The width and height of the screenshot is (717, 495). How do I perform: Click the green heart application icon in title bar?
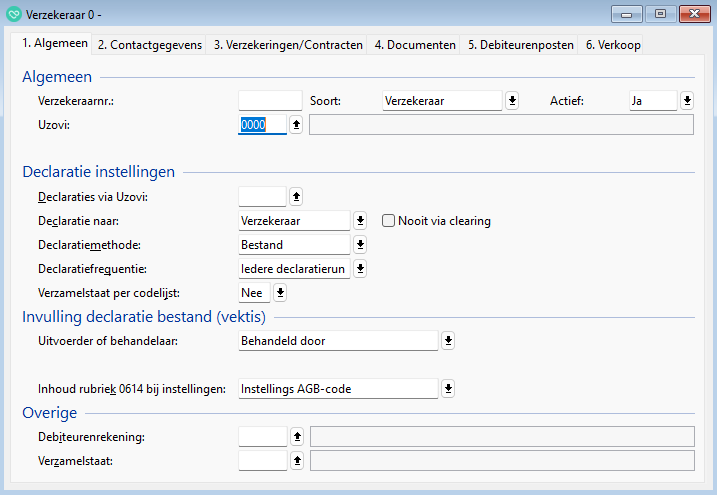[x=14, y=14]
